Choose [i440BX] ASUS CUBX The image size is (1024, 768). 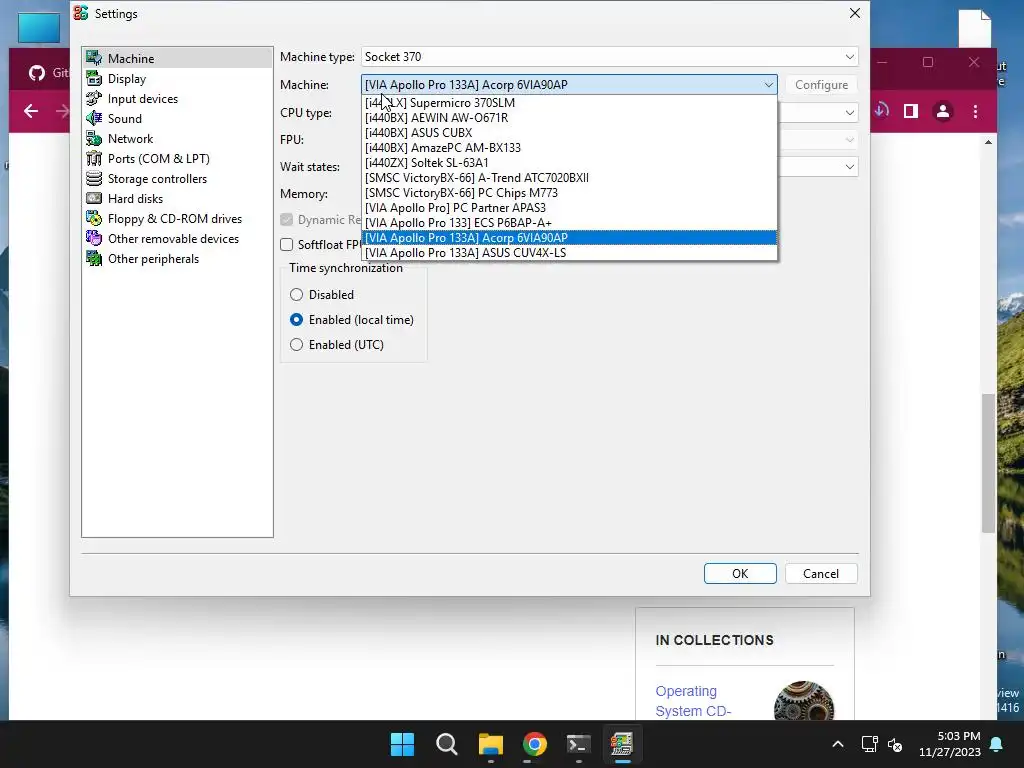pos(569,133)
